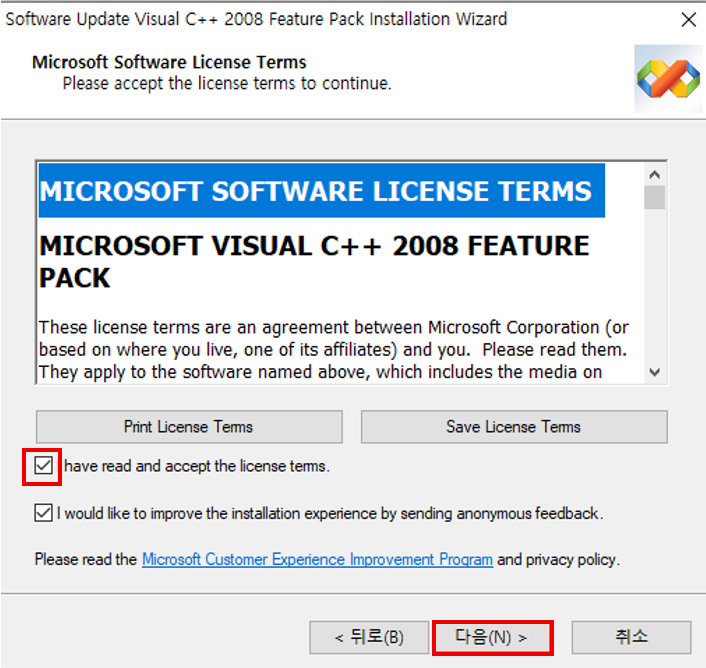706x668 pixels.
Task: Click the MICROSOFT VISUAL C++ 2008 FEATURE PACK heading
Action: (x=314, y=261)
